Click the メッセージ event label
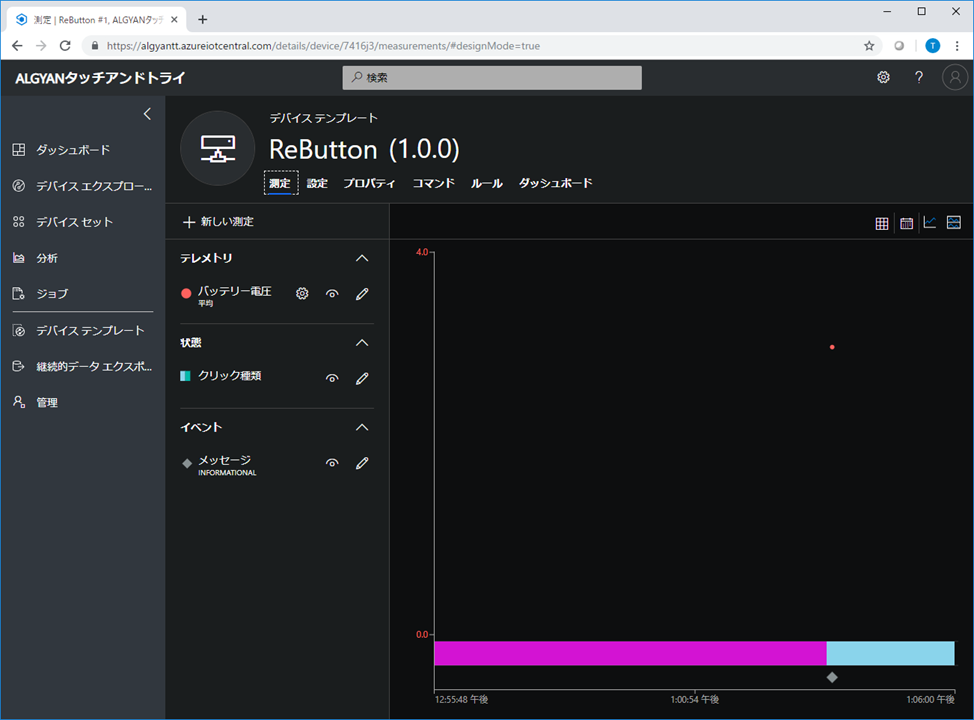This screenshot has width=974, height=720. click(x=225, y=460)
